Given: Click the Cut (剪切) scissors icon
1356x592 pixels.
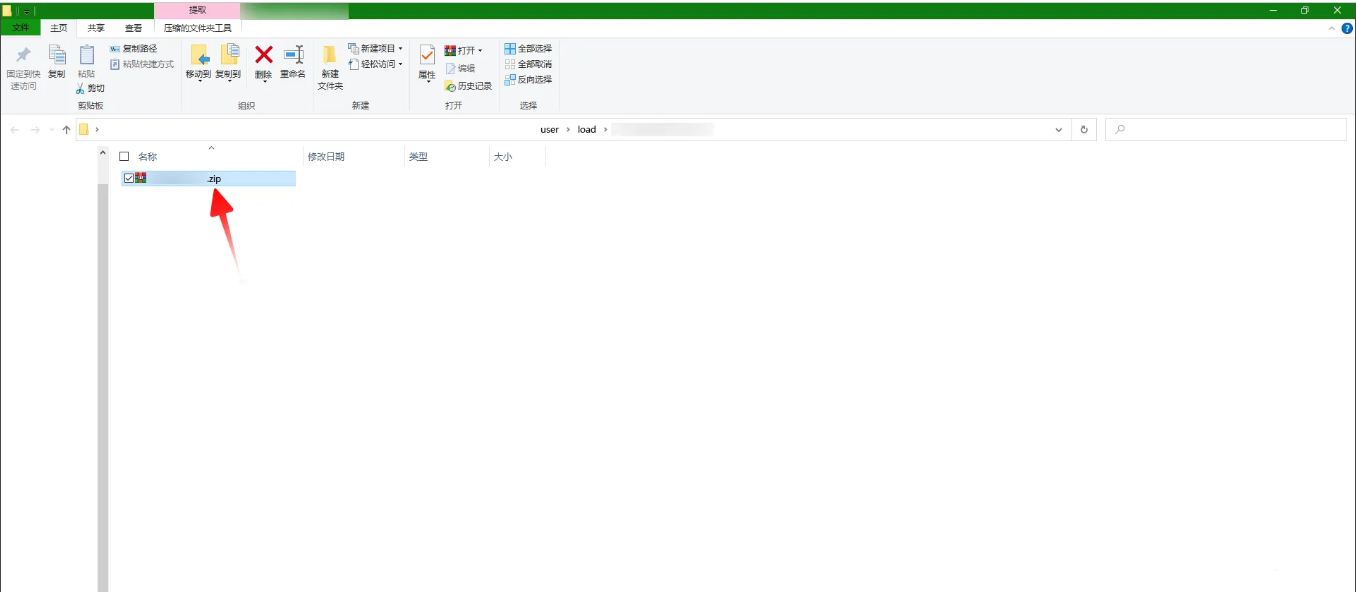Looking at the screenshot, I should (81, 88).
